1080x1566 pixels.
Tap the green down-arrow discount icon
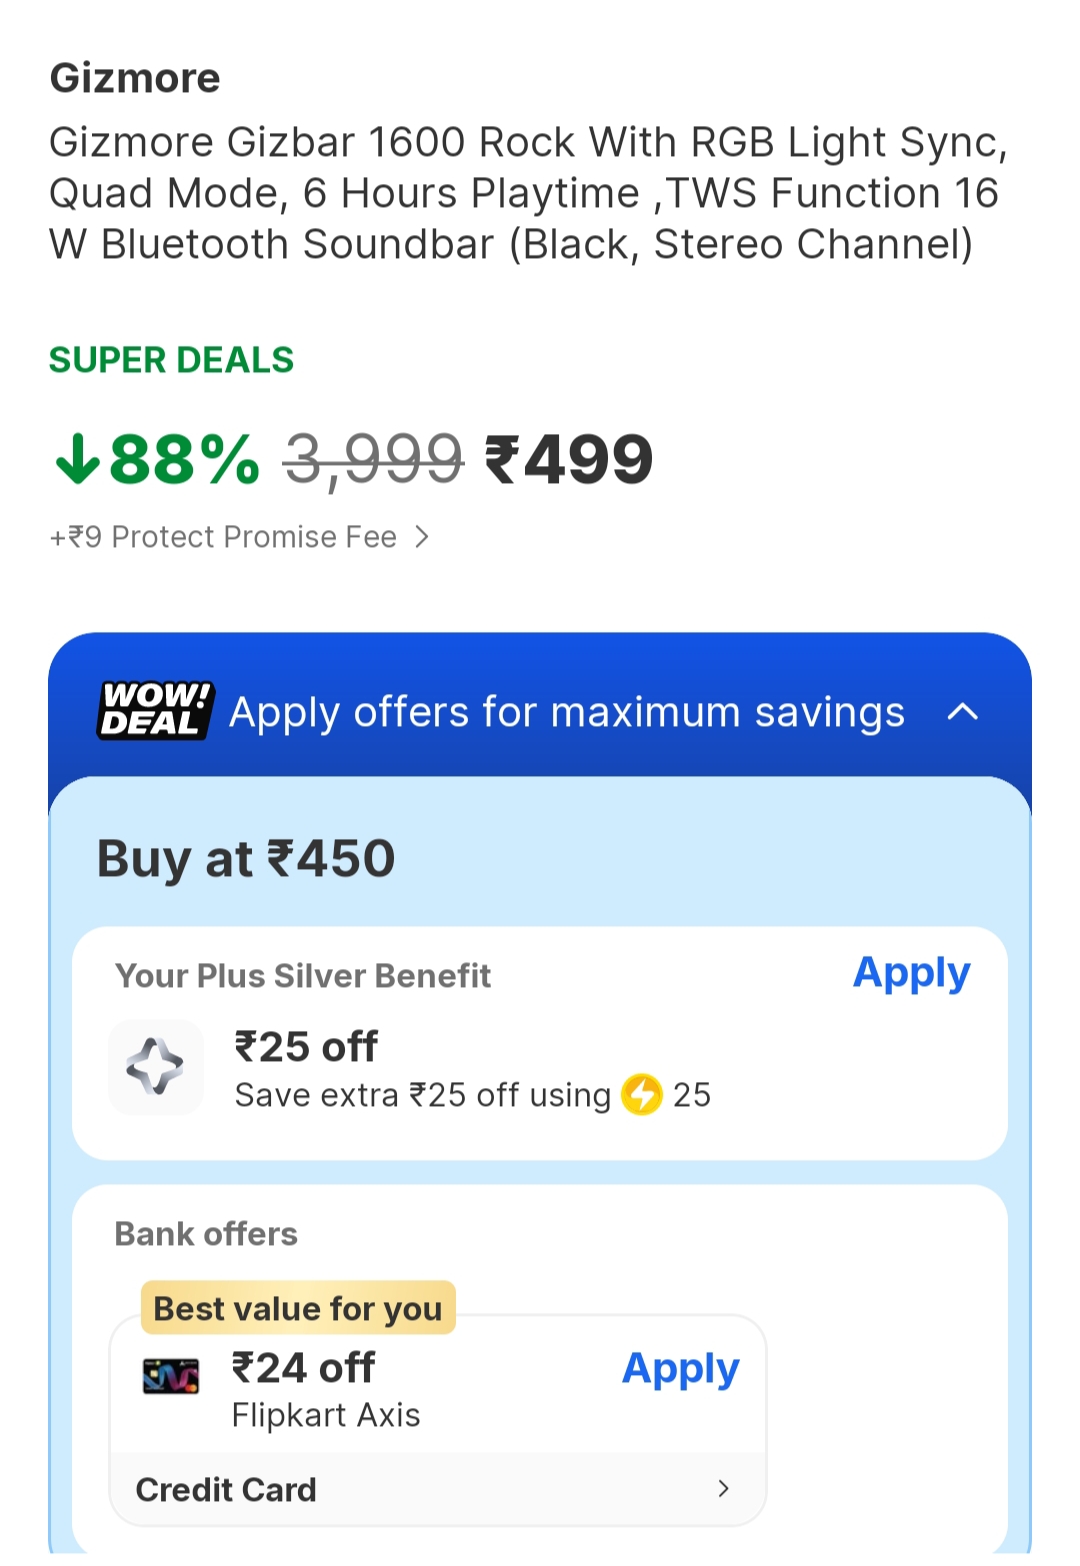tap(78, 460)
